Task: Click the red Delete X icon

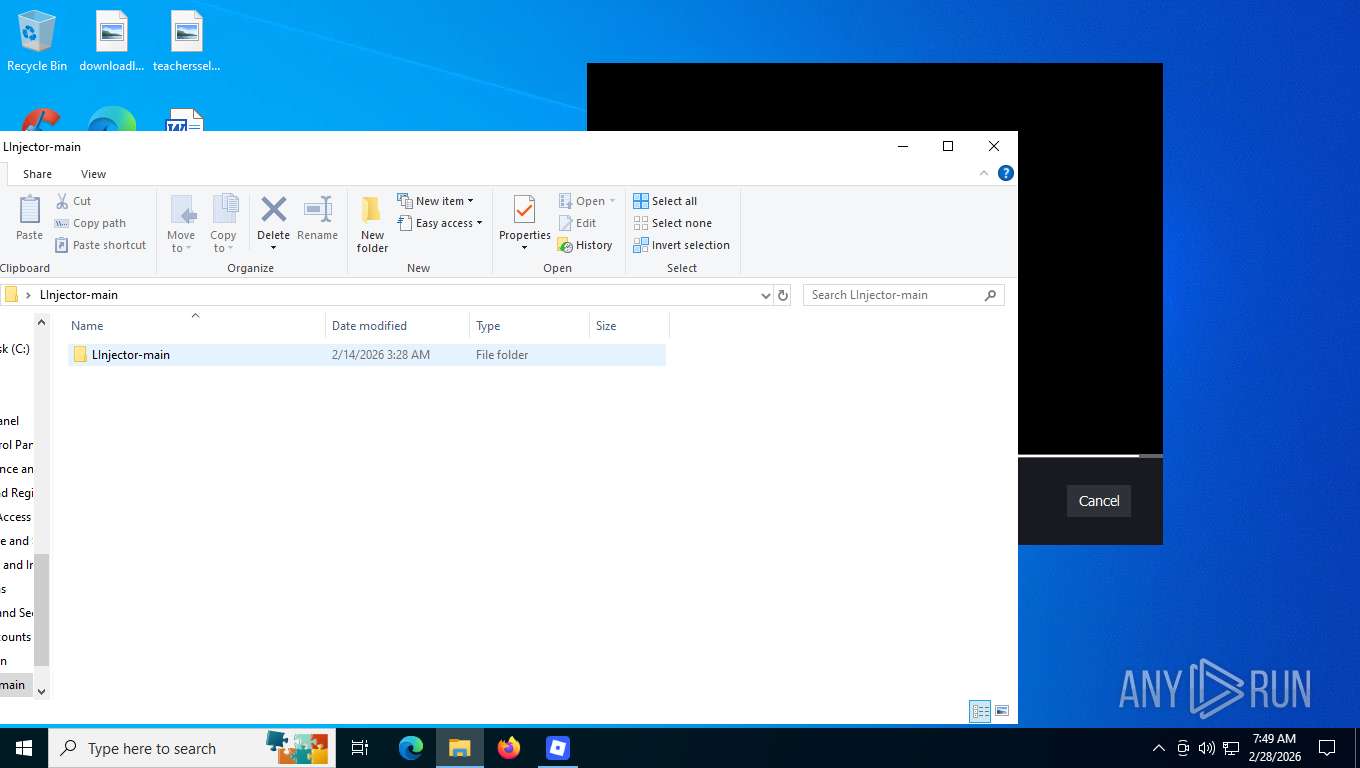Action: click(273, 209)
